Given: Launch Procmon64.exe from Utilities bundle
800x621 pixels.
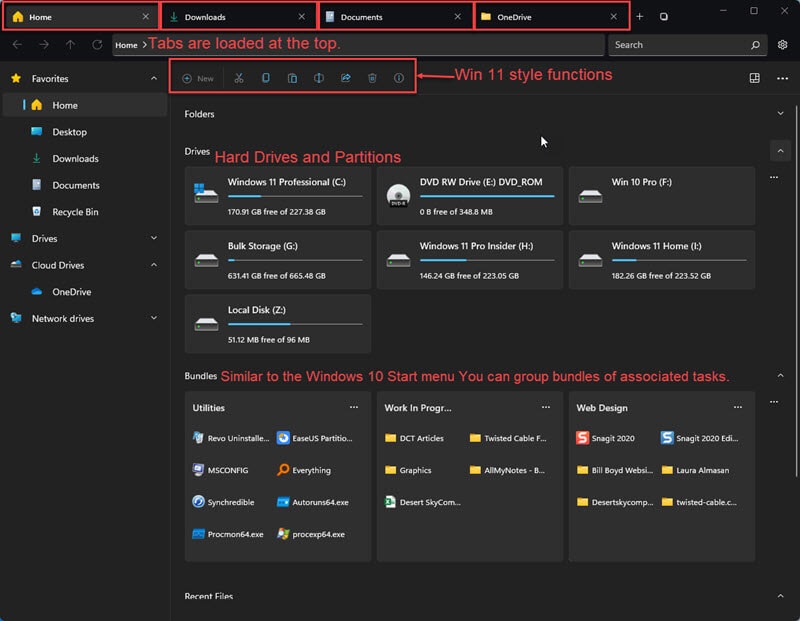Looking at the screenshot, I should coord(228,534).
